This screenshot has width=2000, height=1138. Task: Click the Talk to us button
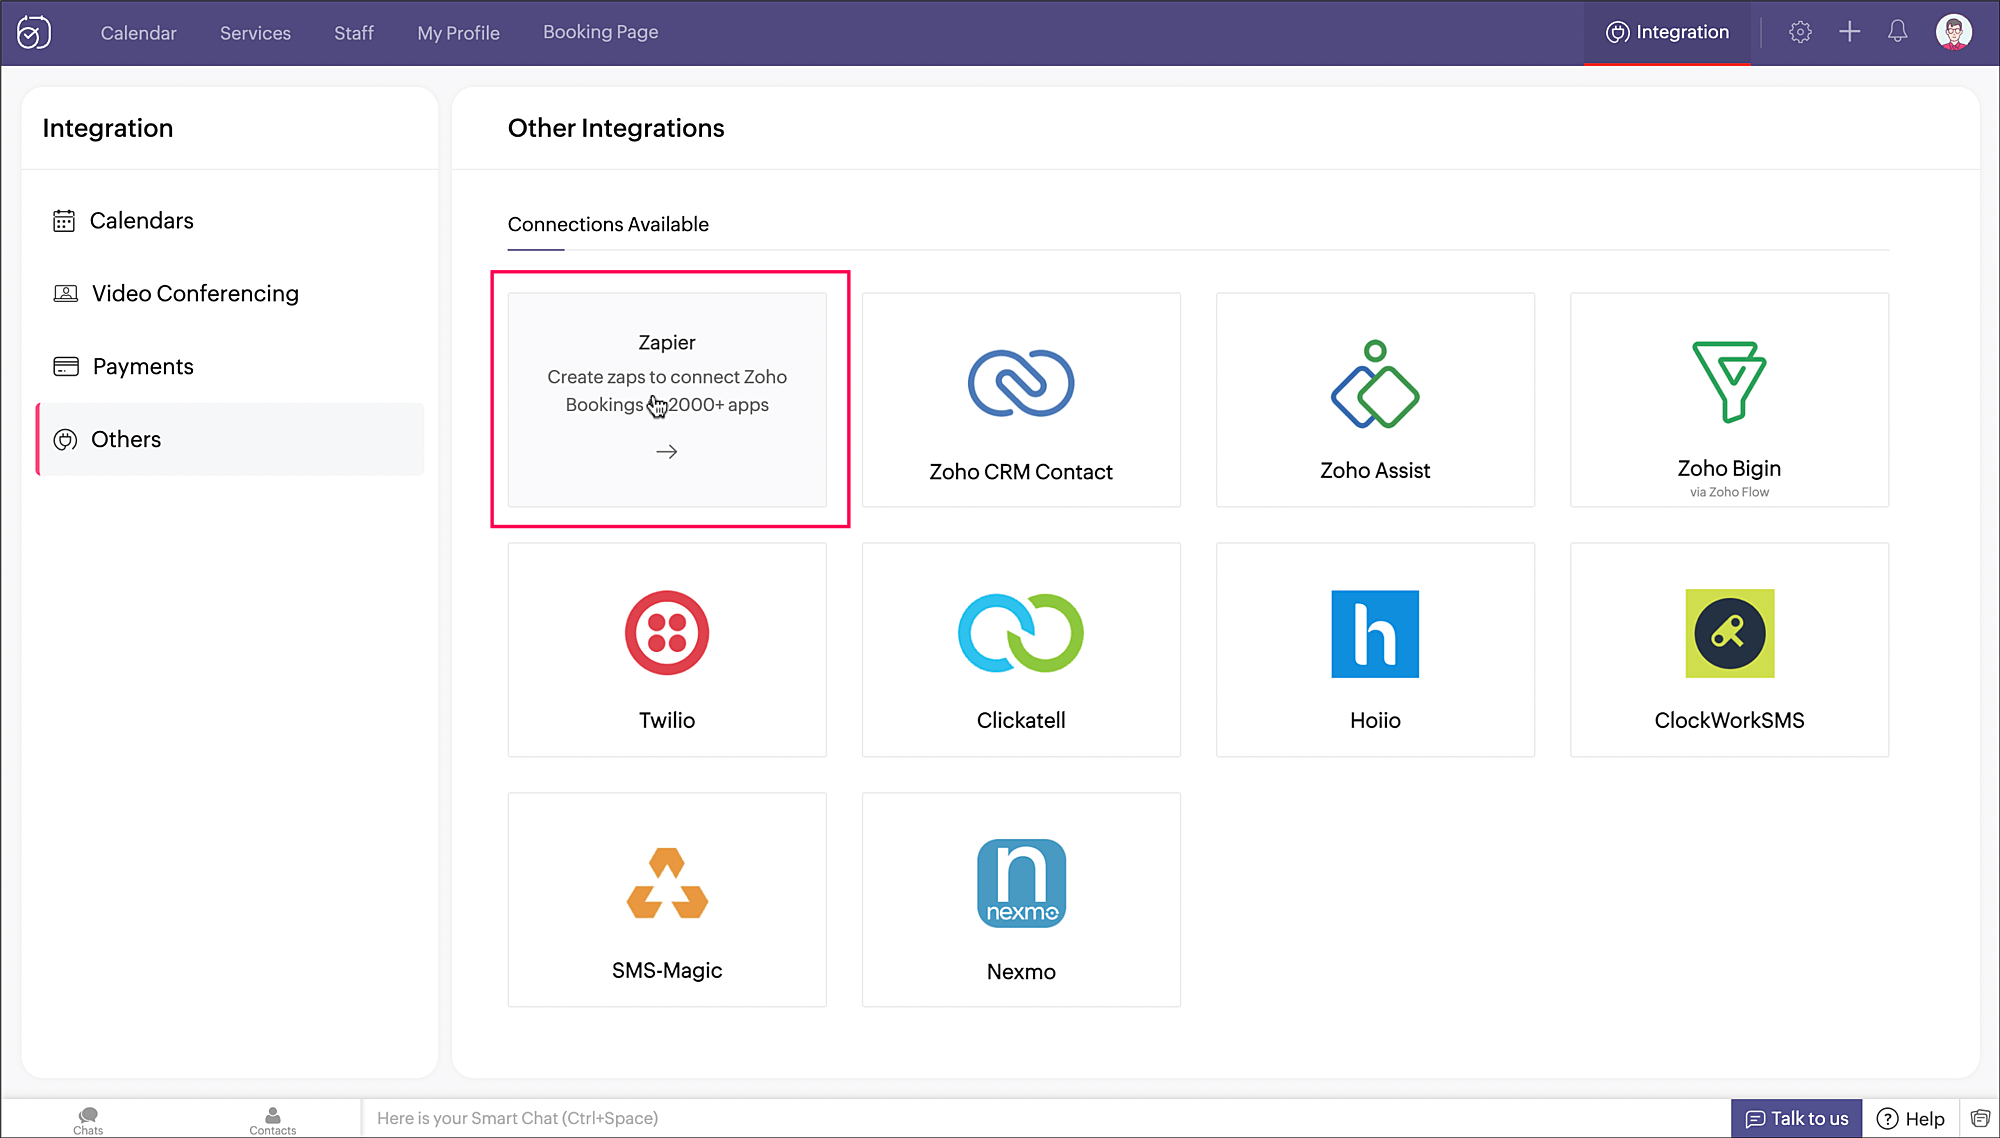pos(1797,1118)
